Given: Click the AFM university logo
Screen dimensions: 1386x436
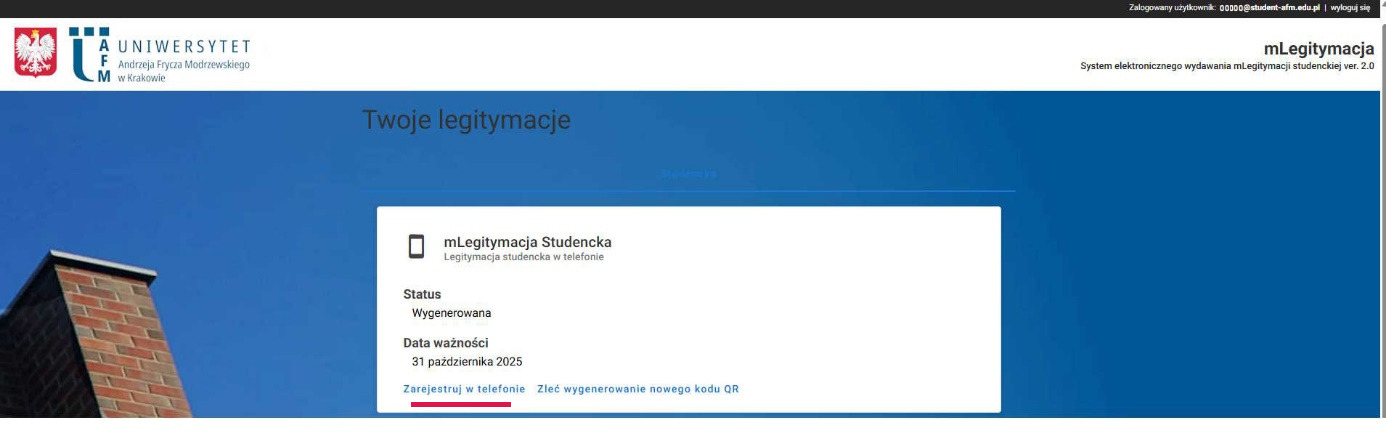Looking at the screenshot, I should click(x=90, y=54).
